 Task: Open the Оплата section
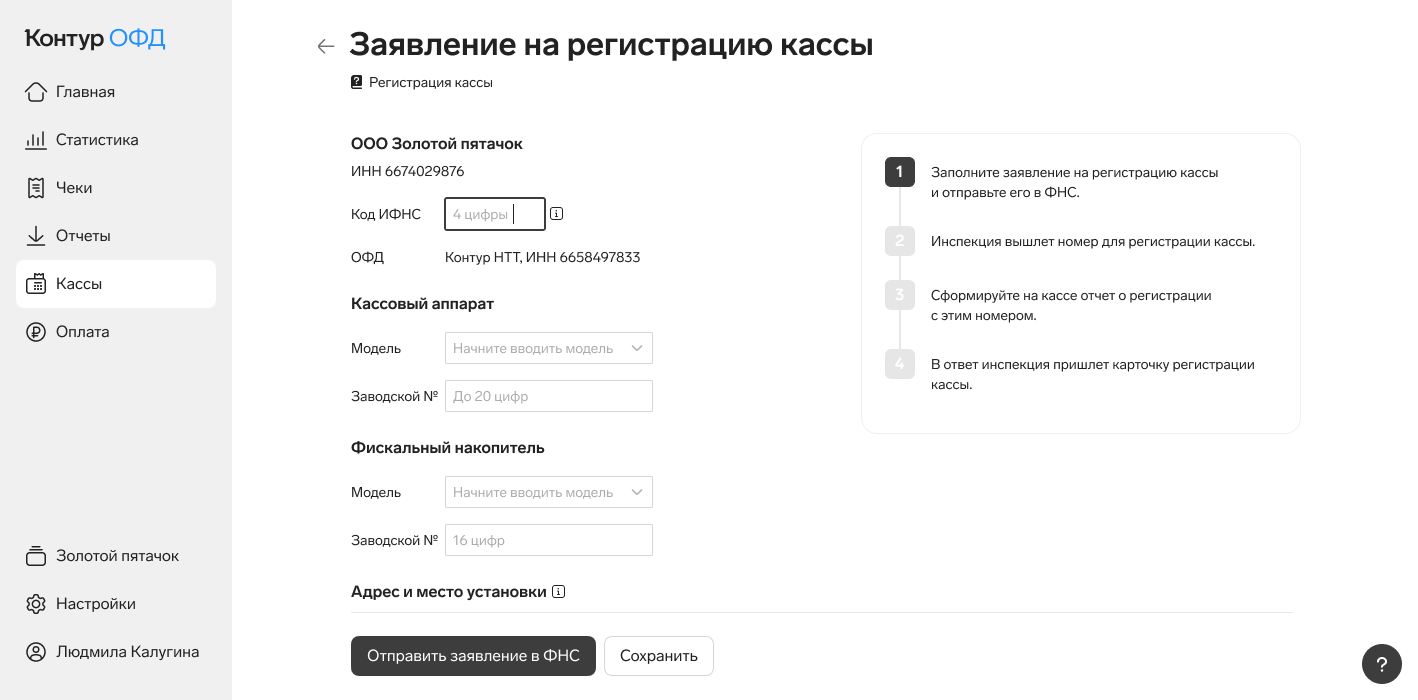click(x=82, y=332)
